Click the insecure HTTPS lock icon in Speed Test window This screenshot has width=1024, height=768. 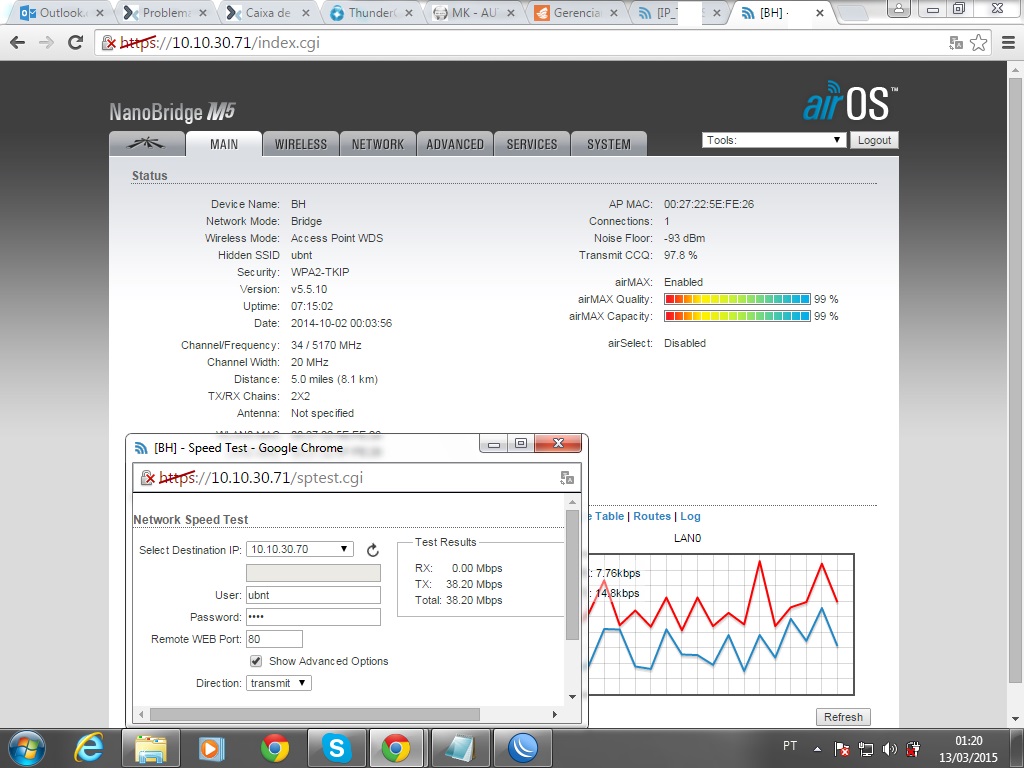[148, 478]
